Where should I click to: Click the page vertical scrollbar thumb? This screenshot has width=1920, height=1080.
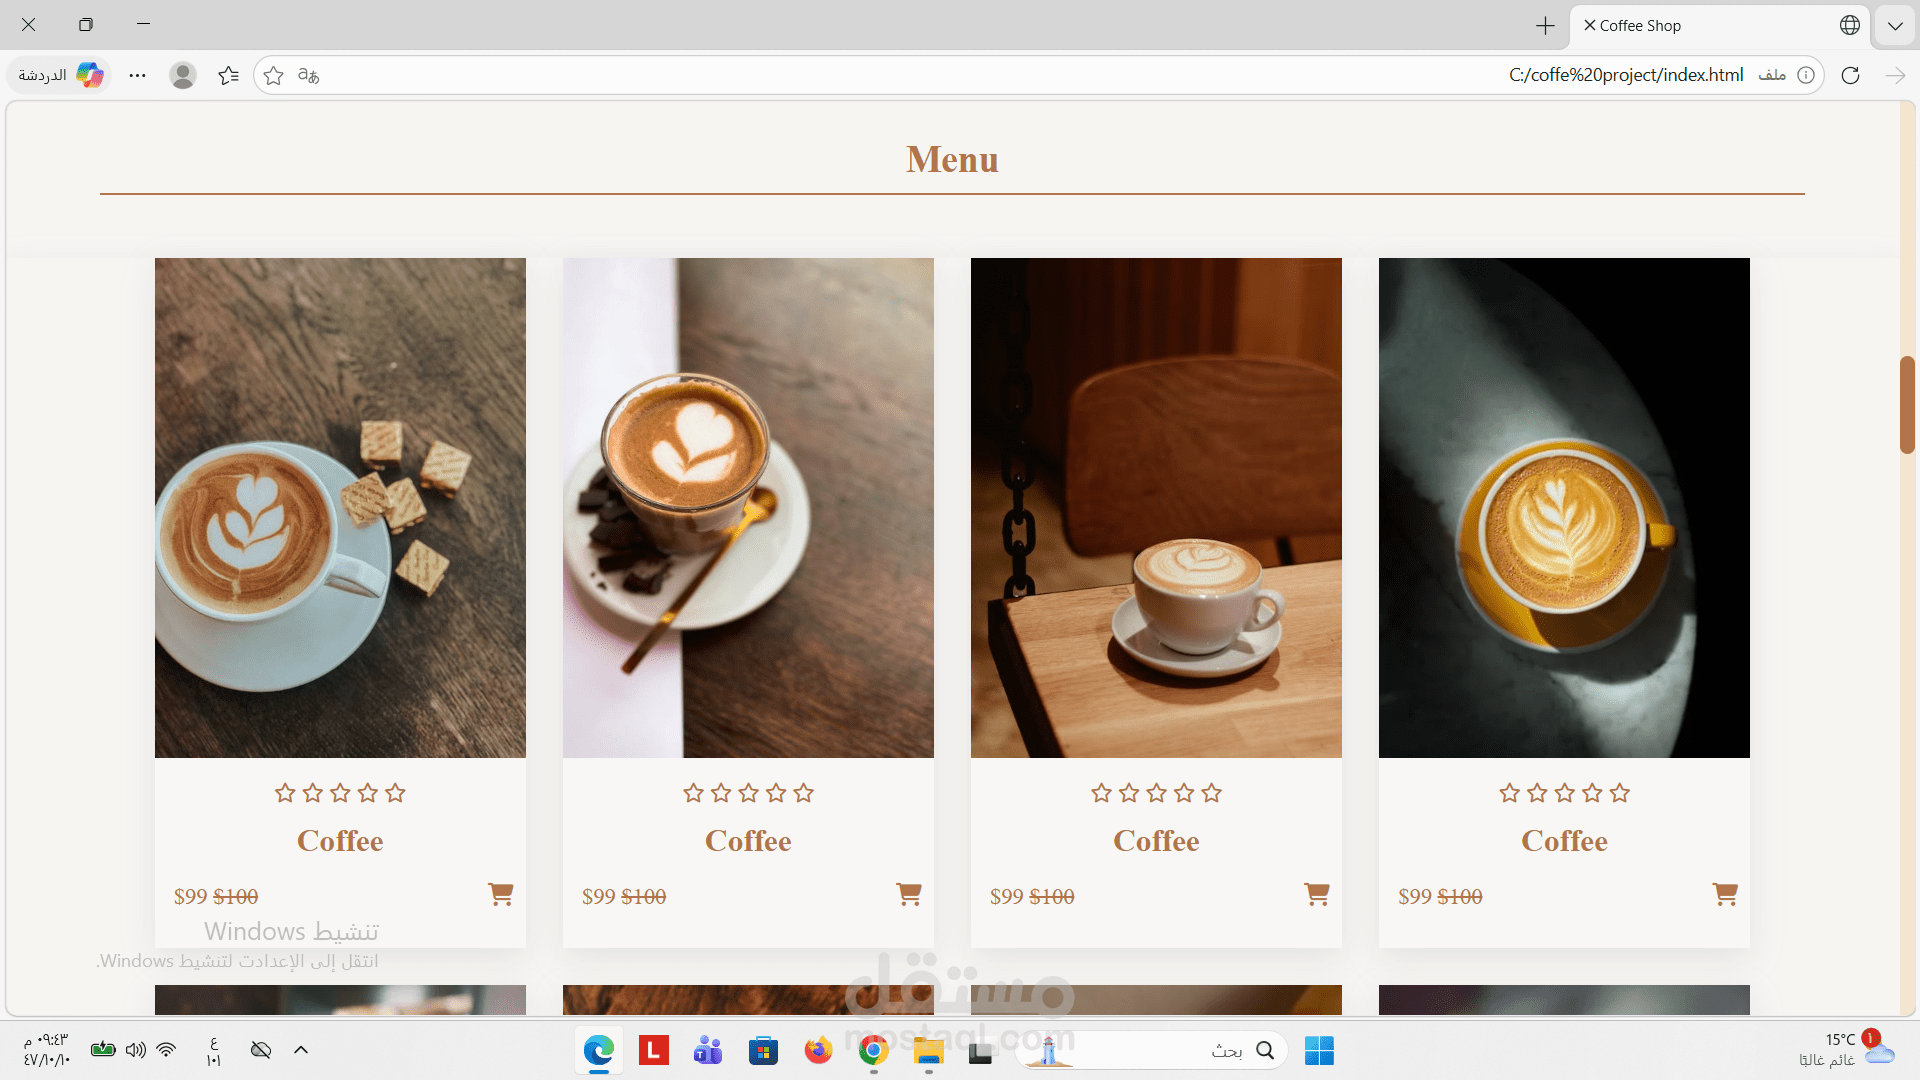(1907, 404)
